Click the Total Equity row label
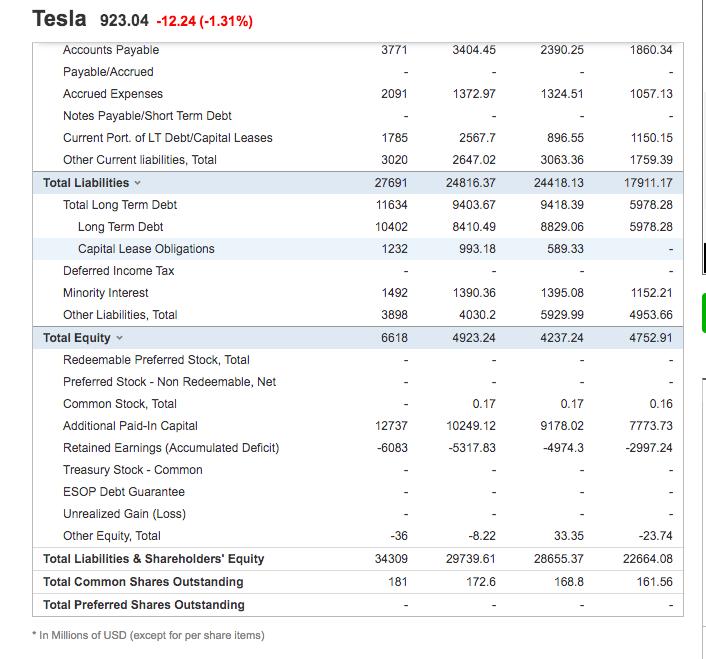 point(77,338)
